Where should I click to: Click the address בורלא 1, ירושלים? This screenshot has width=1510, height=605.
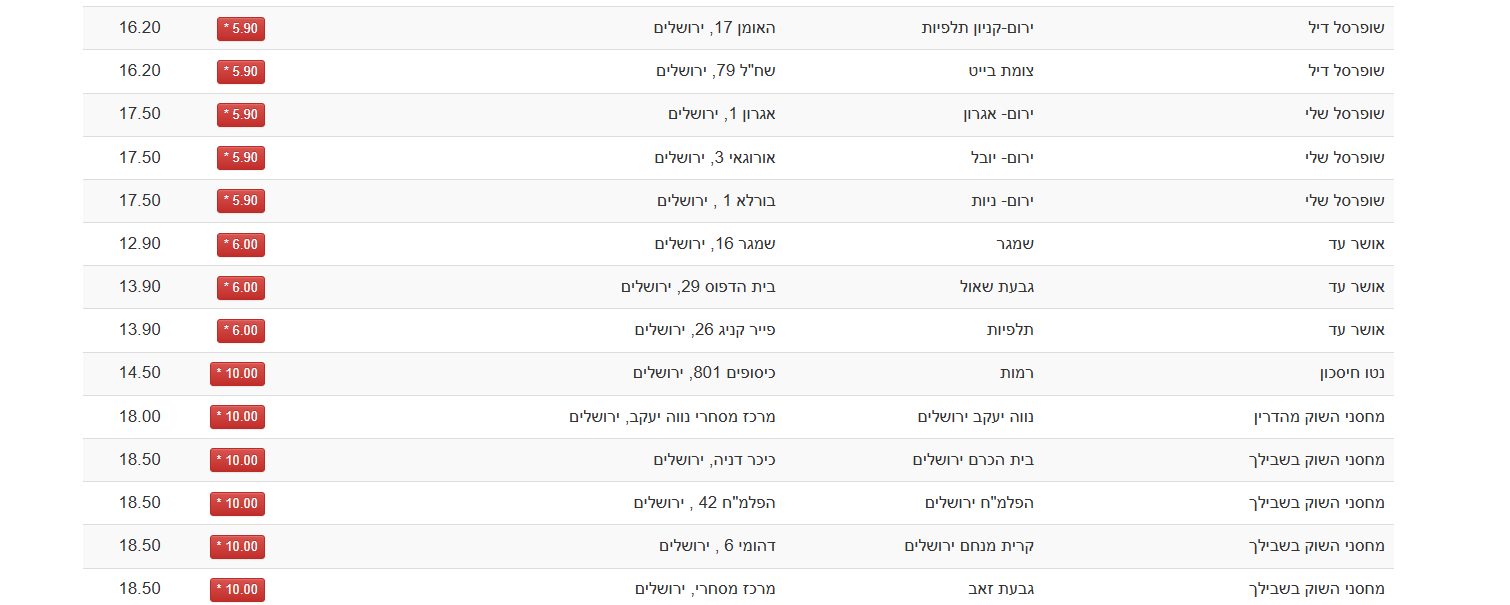[716, 201]
